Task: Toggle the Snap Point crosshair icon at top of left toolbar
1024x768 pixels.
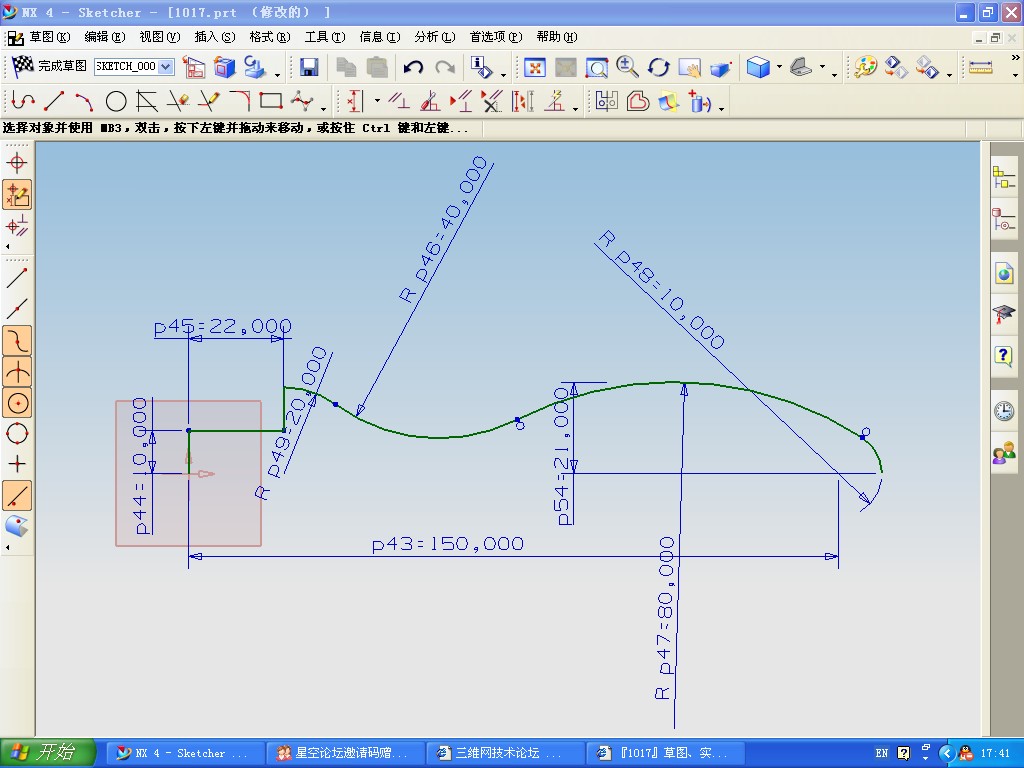Action: tap(17, 163)
